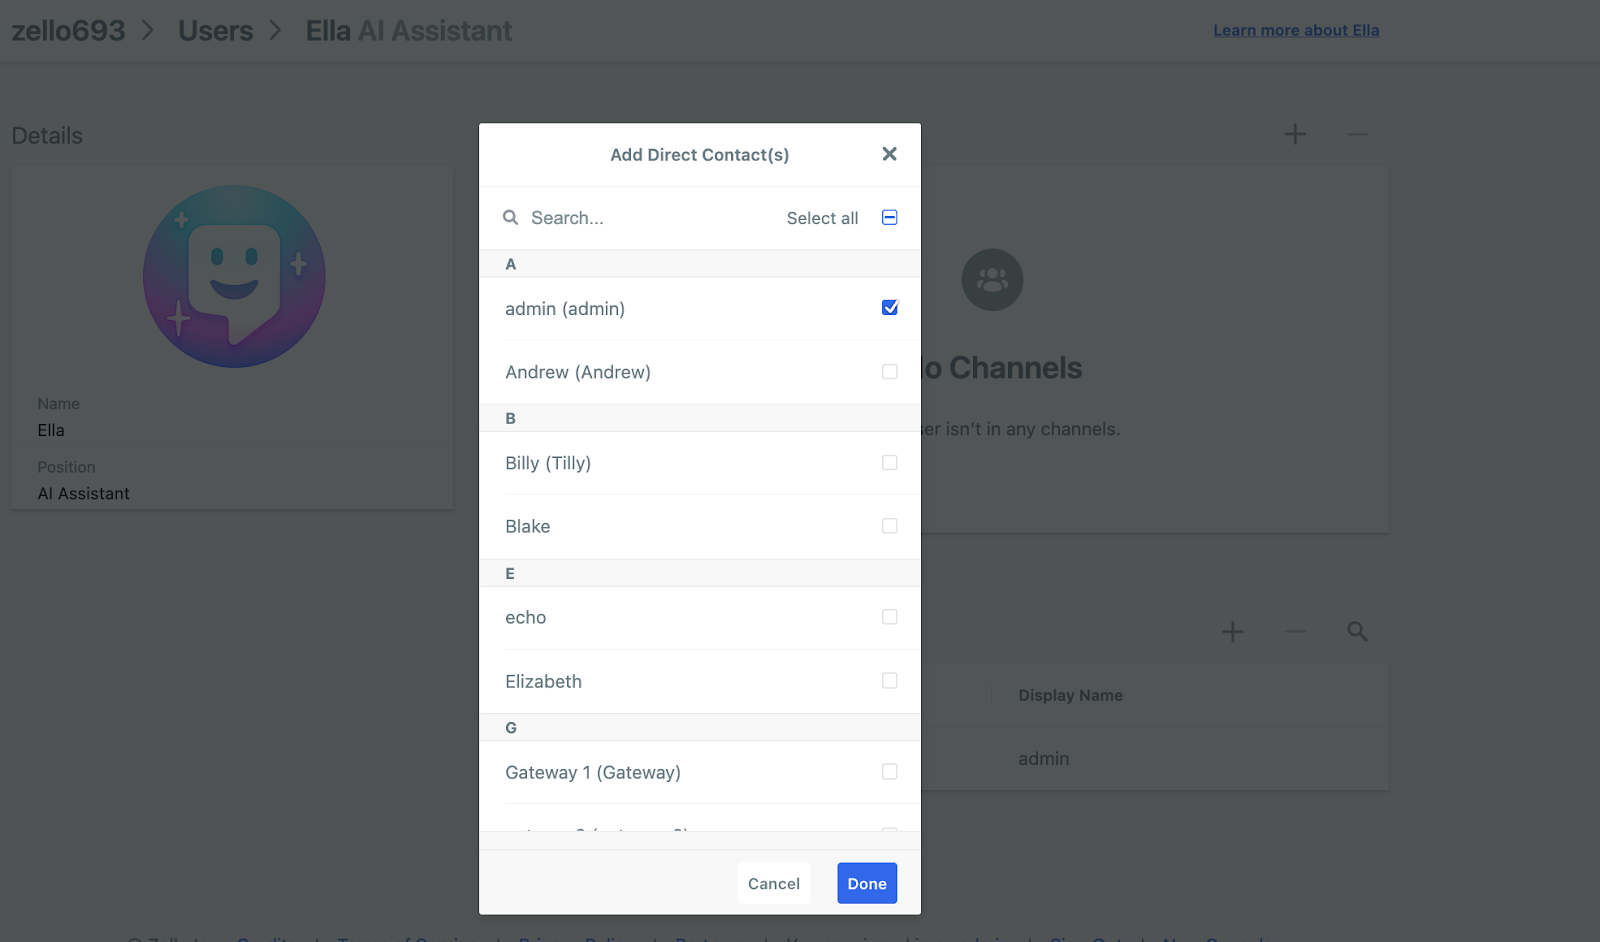This screenshot has height=942, width=1600.
Task: Click the 'Ella' name value in Details
Action: (51, 430)
